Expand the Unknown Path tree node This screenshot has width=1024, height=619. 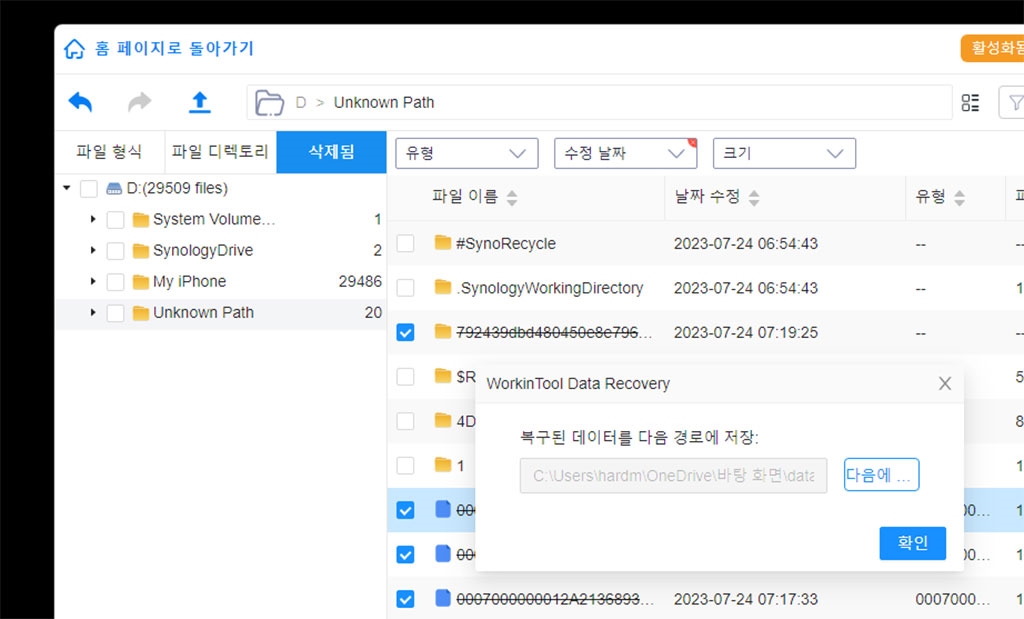tap(93, 313)
